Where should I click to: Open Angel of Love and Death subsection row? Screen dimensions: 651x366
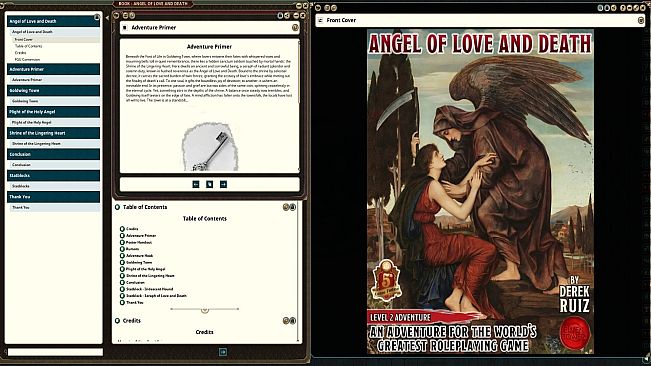(x=55, y=32)
